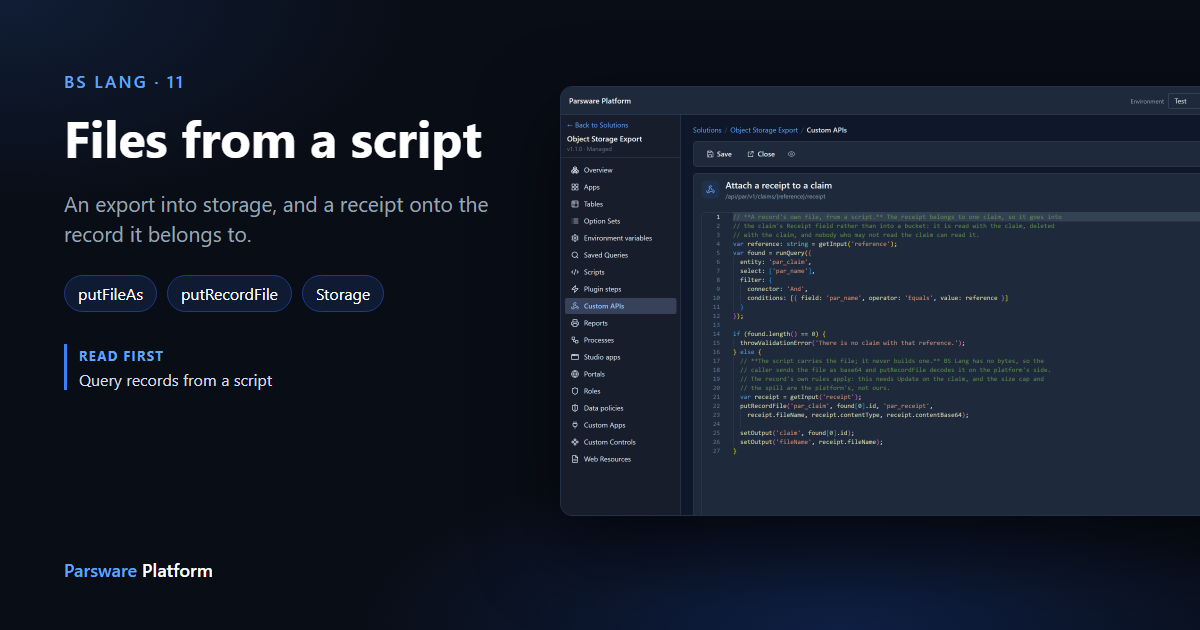Viewport: 1200px width, 630px height.
Task: Toggle the eye preview icon in toolbar
Action: pyautogui.click(x=791, y=154)
